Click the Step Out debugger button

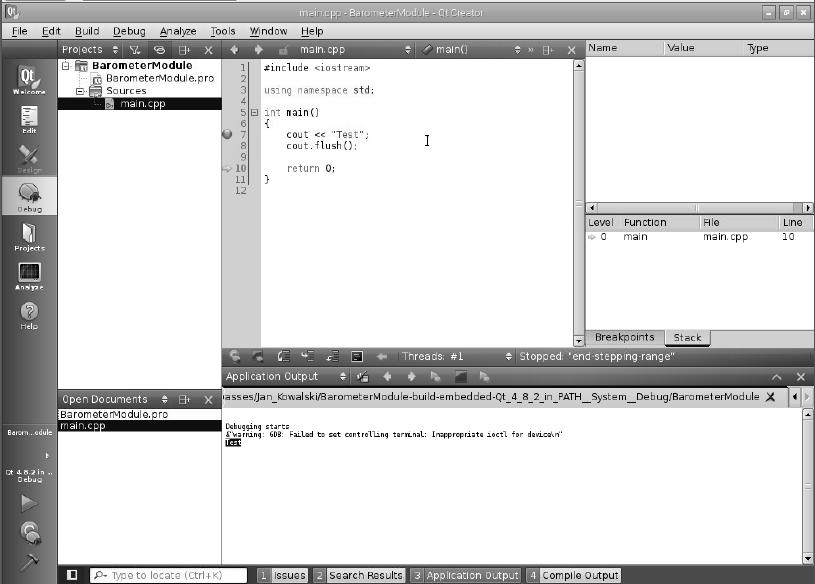332,356
